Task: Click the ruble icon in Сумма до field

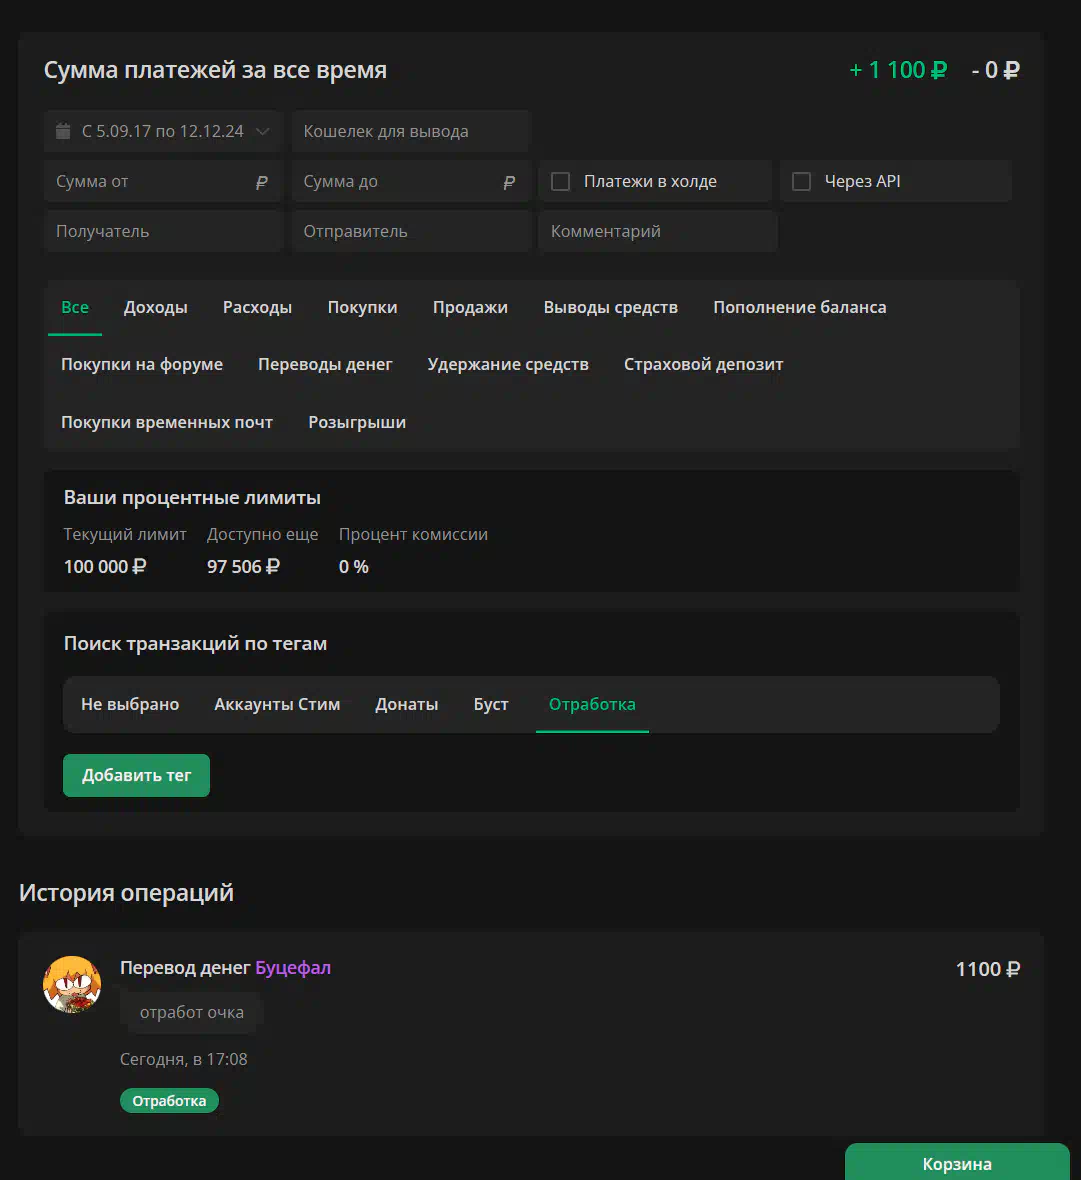Action: (509, 182)
